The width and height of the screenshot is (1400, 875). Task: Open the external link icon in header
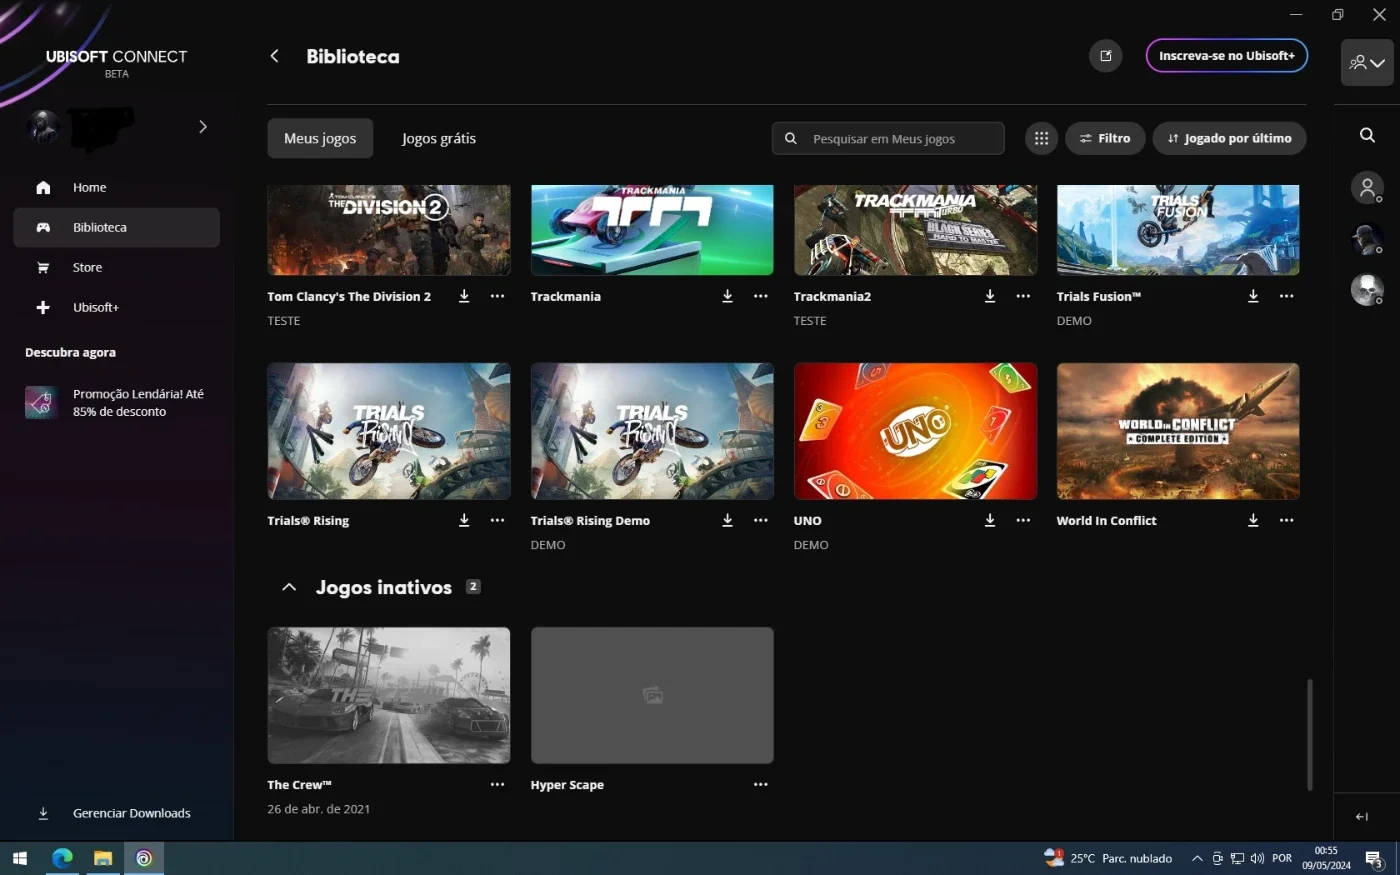coord(1105,56)
